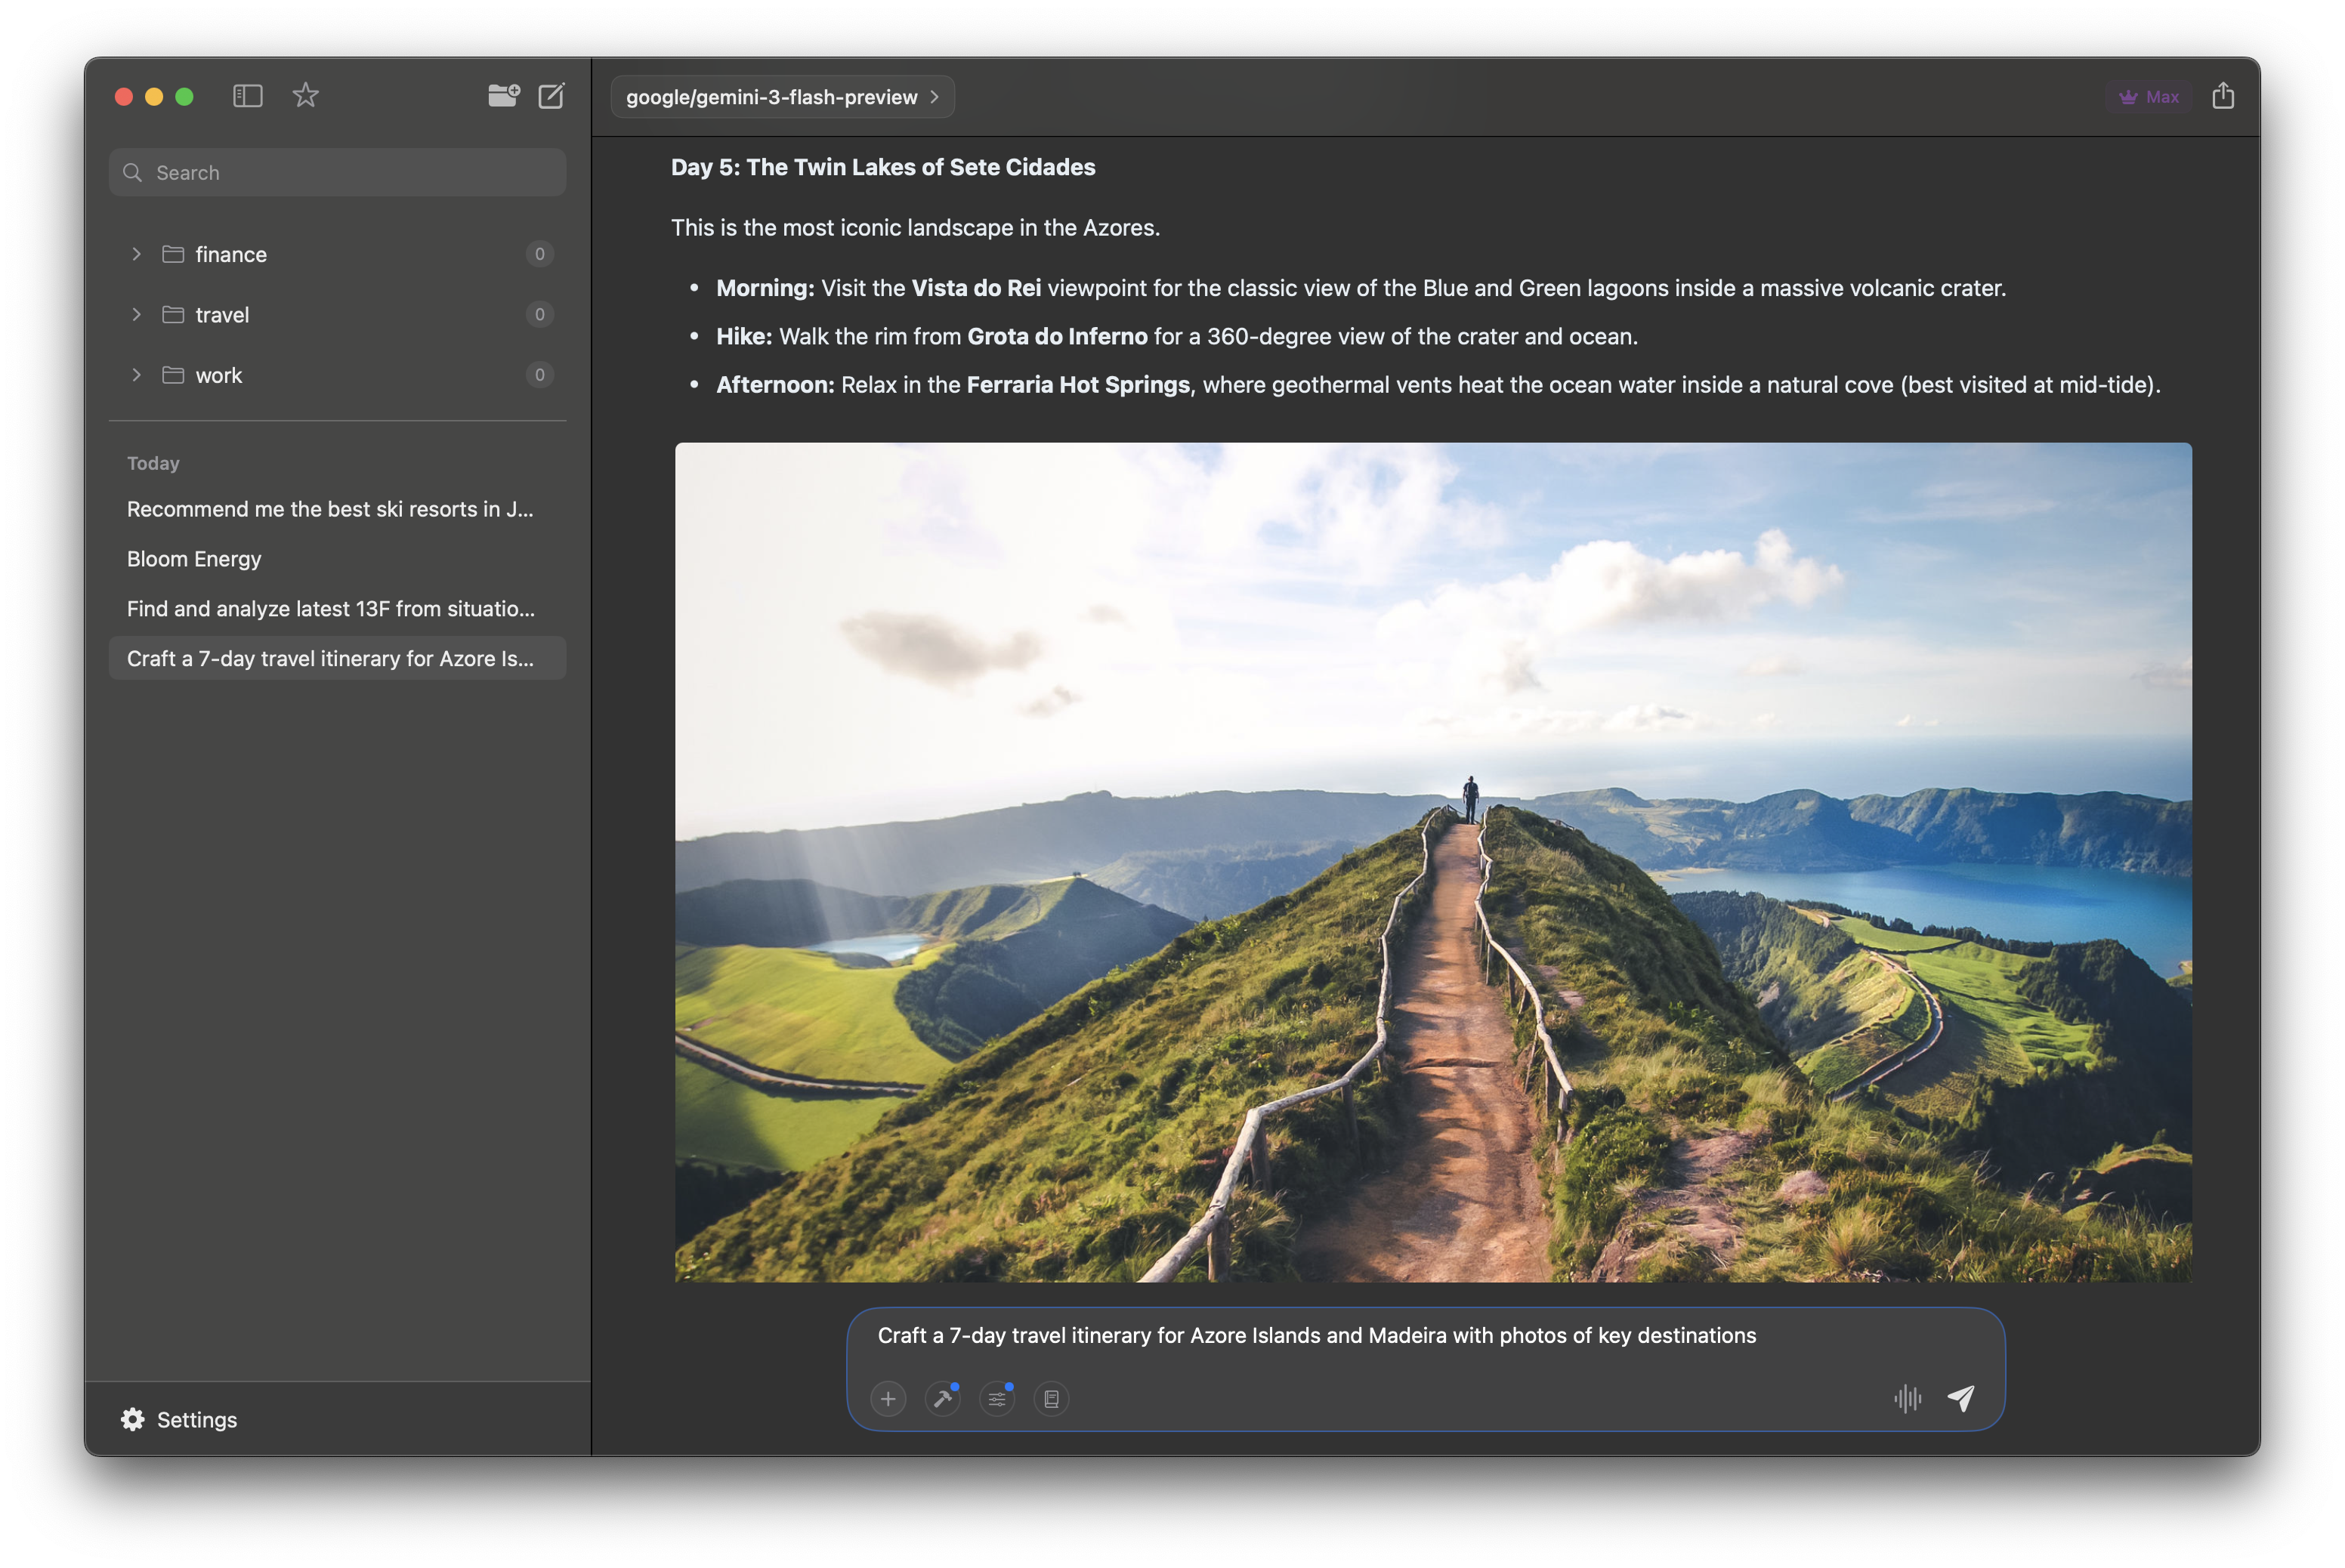
Task: Click the star favorites icon
Action: (305, 95)
